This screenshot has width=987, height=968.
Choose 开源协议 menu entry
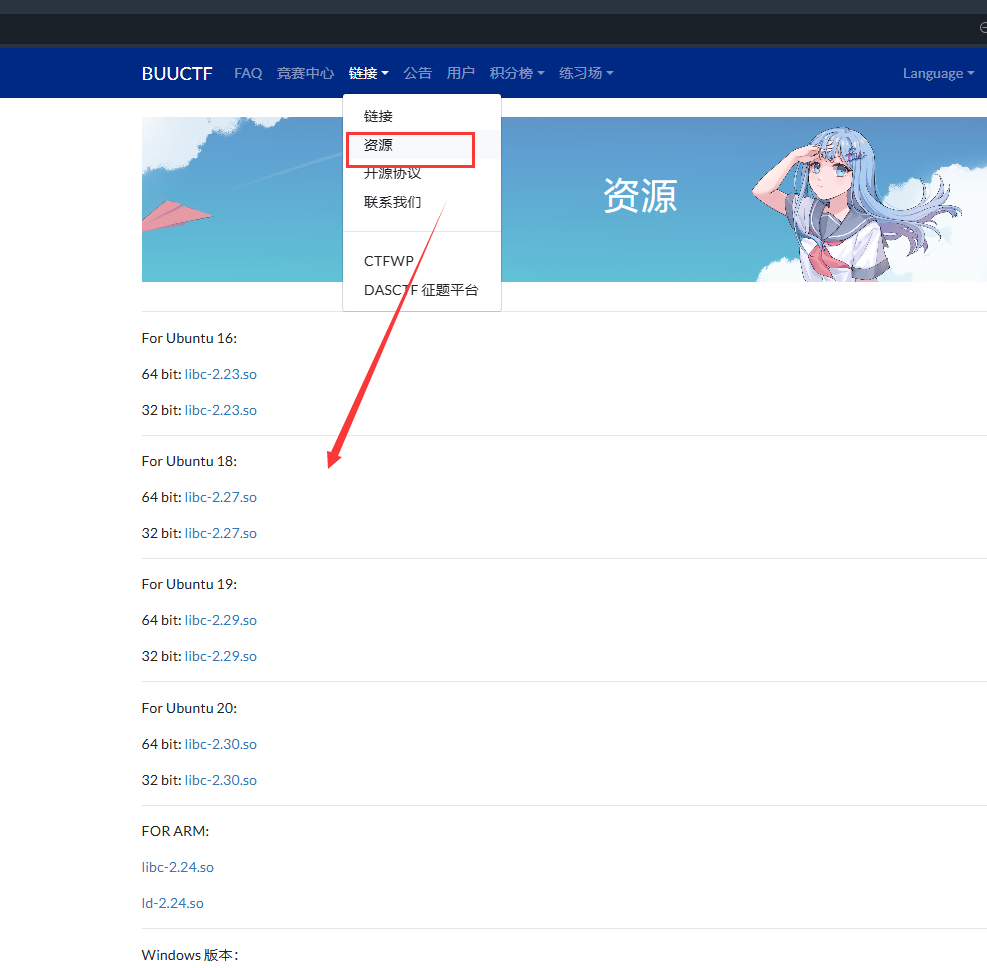[422, 173]
